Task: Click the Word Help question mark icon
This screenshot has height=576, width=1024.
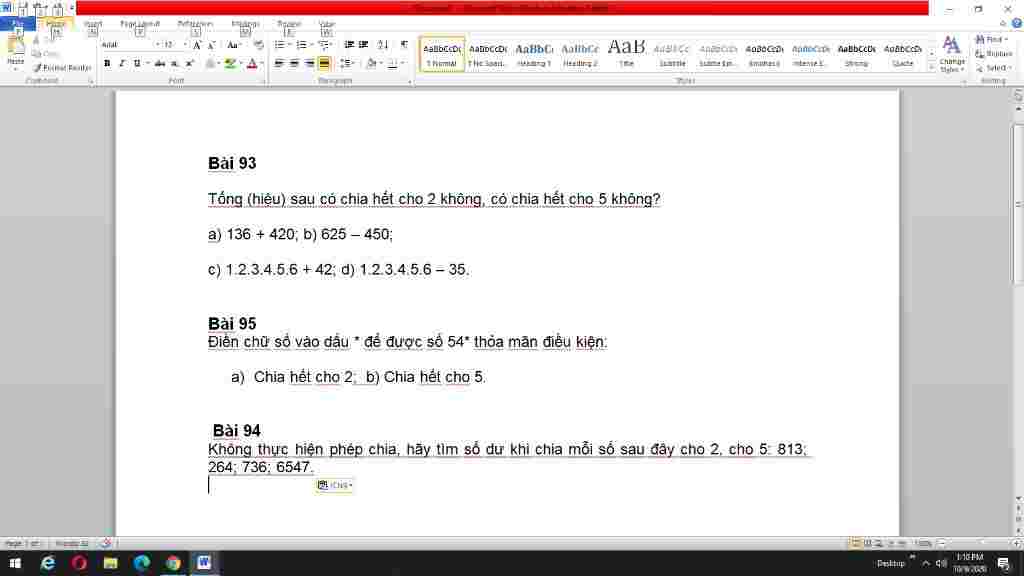Action: click(x=1016, y=23)
